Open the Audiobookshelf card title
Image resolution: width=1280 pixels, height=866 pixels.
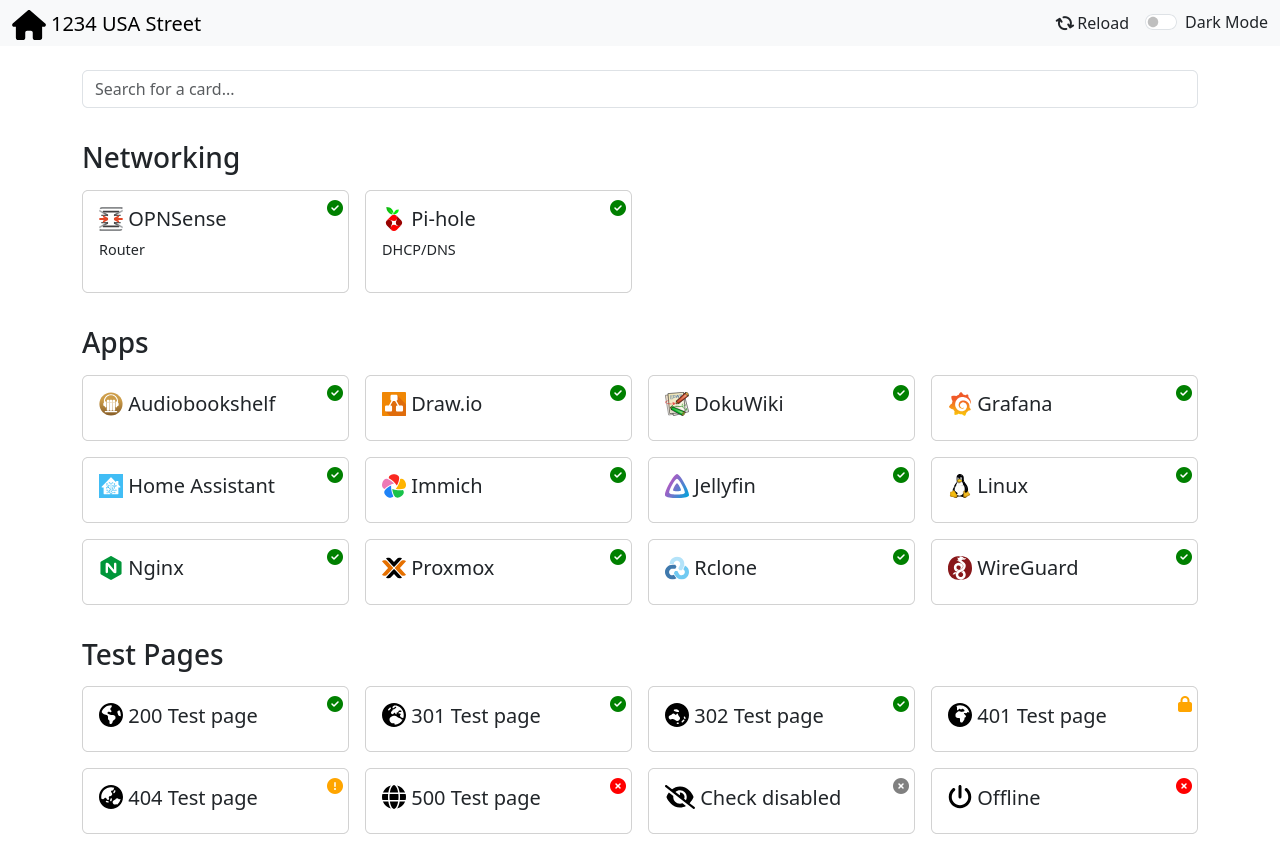click(202, 404)
